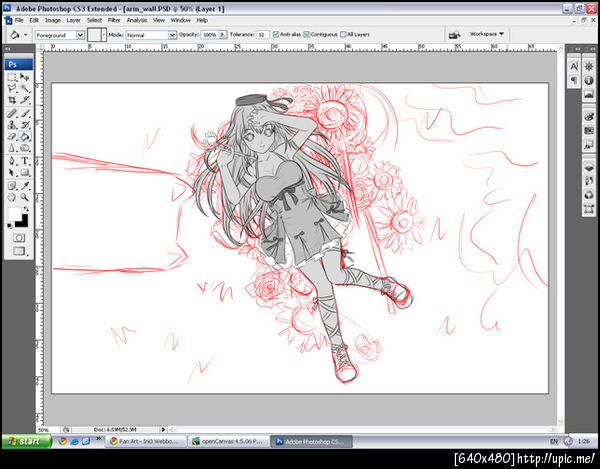600x469 pixels.
Task: Select the Brush tool
Action: [25, 113]
